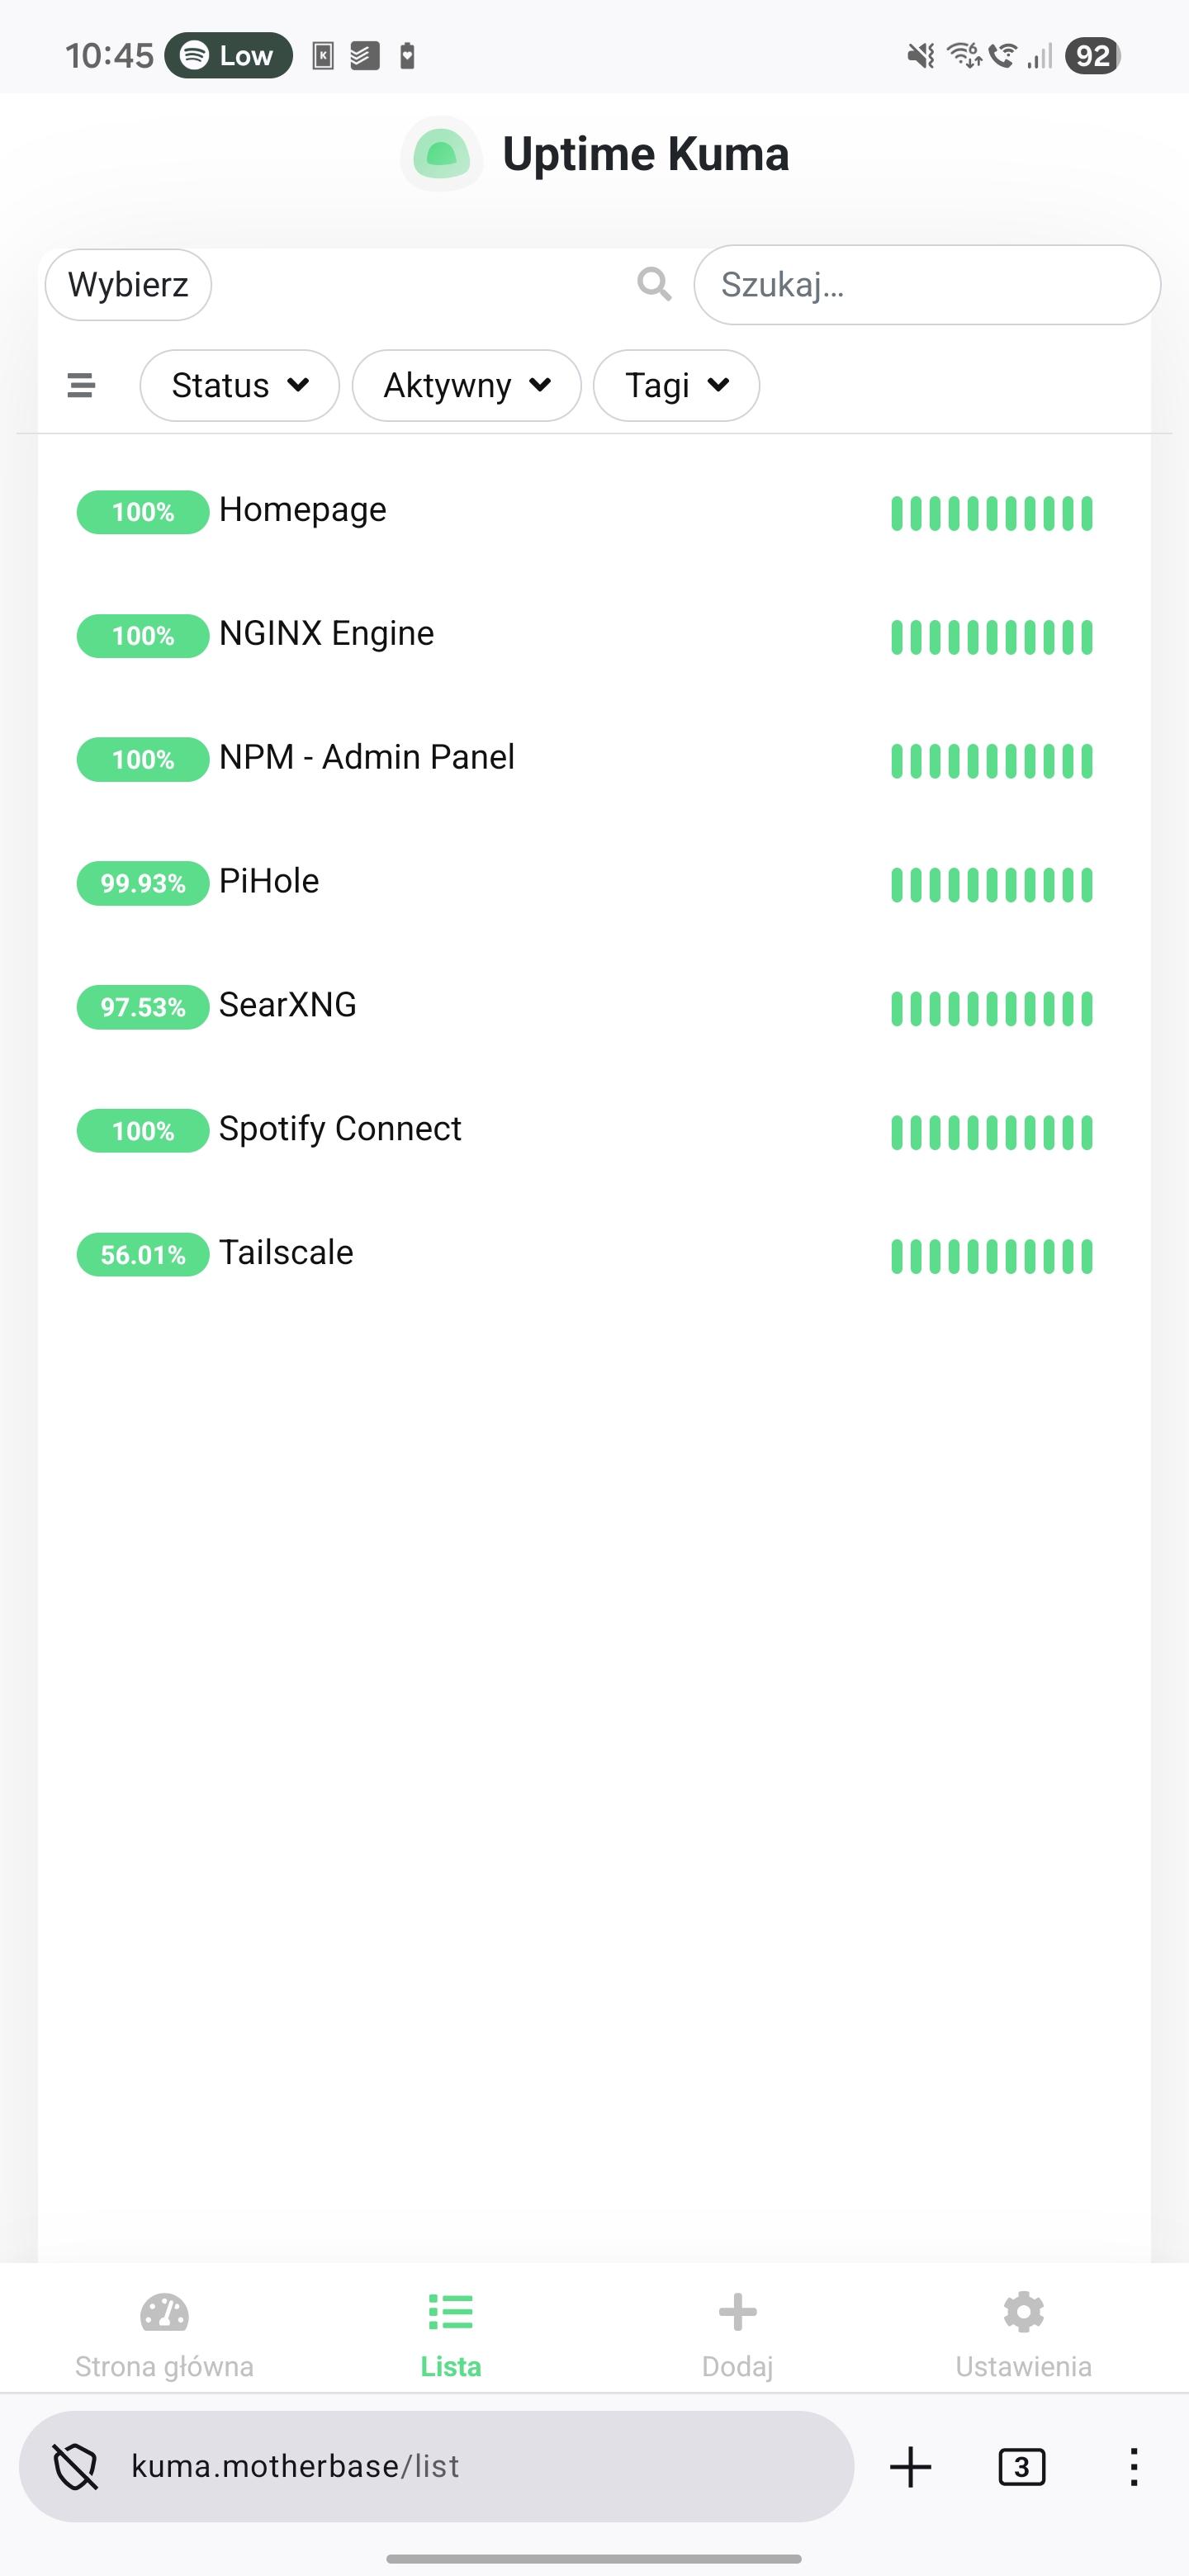Tap the tracking protection shield icon
Viewport: 1189px width, 2576px height.
pos(76,2467)
